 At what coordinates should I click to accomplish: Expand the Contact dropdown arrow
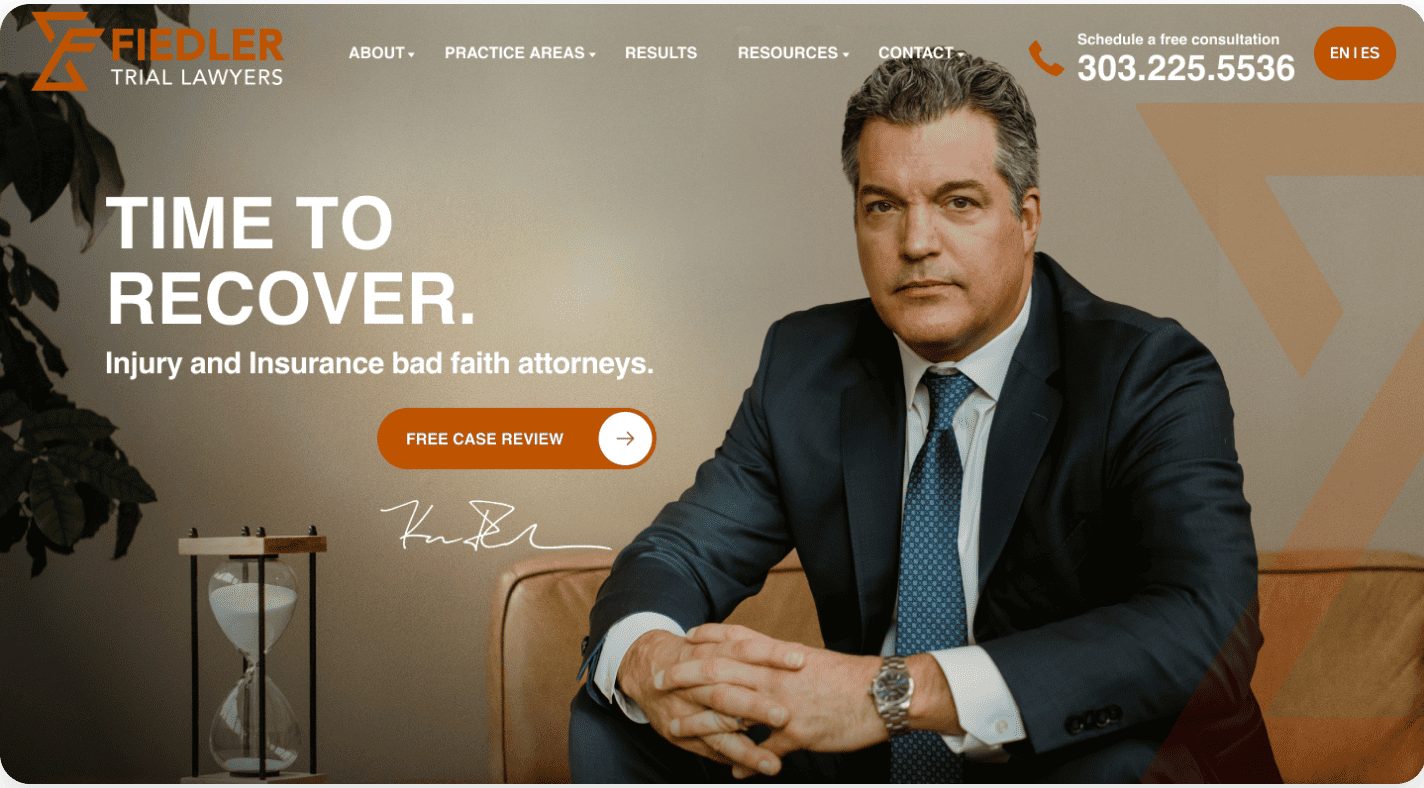pyautogui.click(x=960, y=54)
